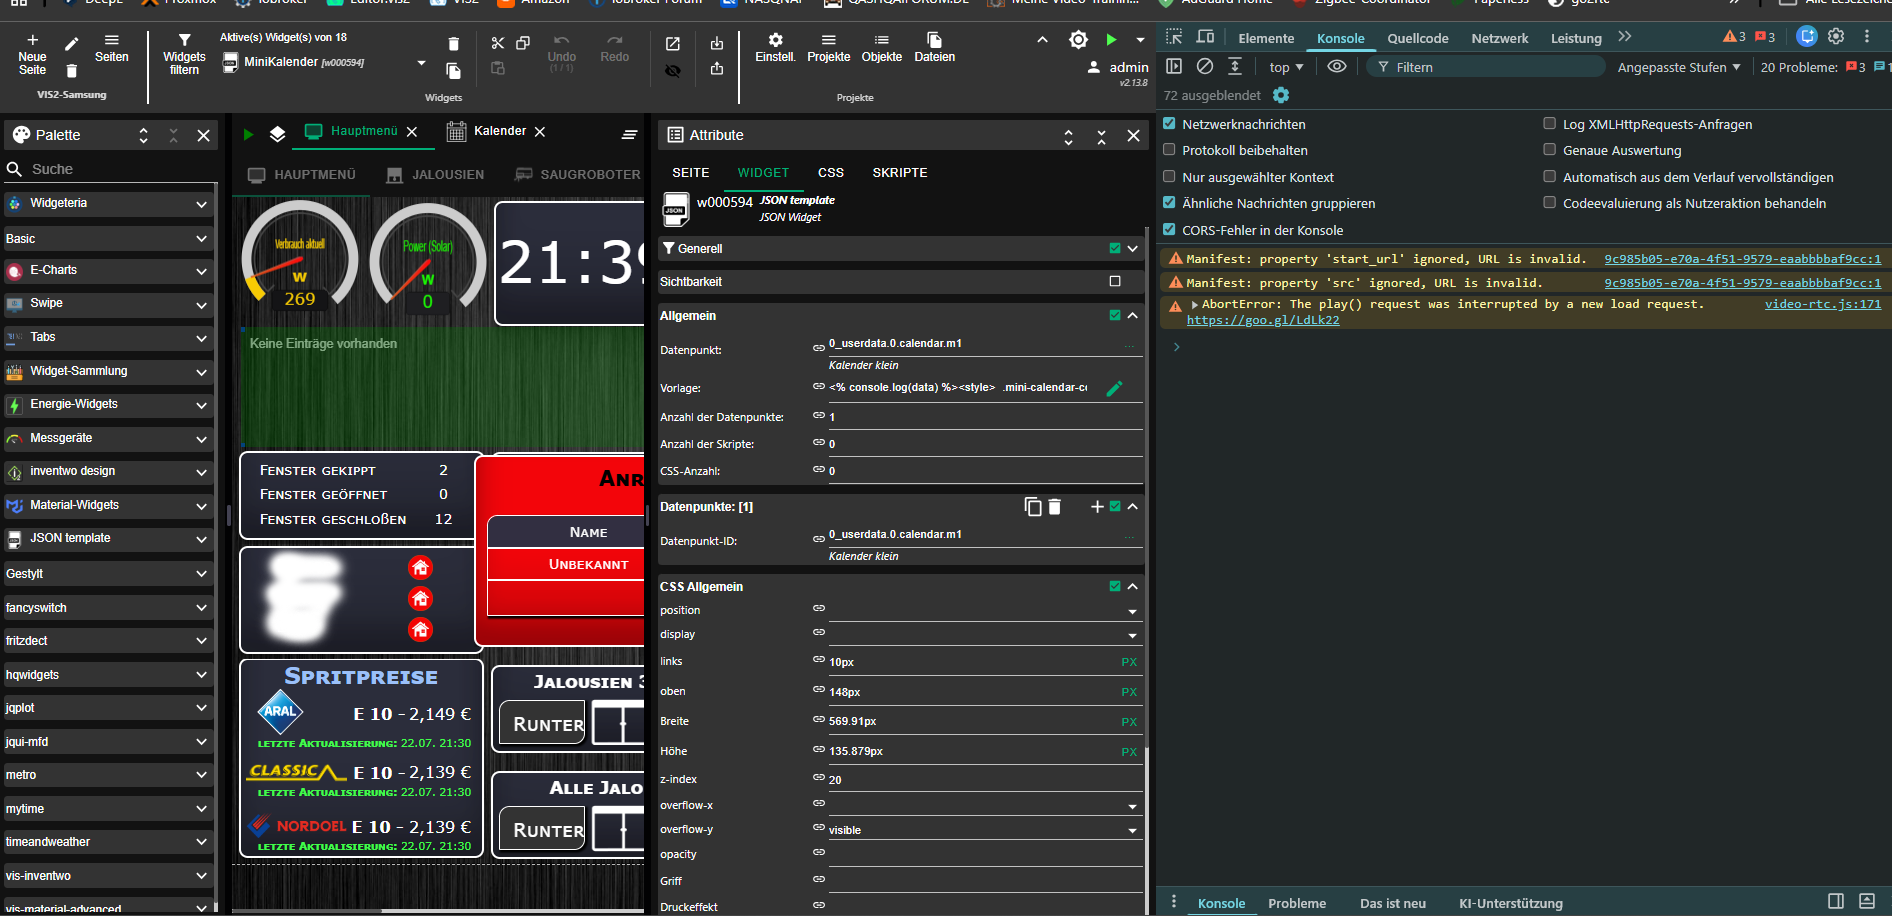Open the Probleme drawer tab

[x=1296, y=903]
